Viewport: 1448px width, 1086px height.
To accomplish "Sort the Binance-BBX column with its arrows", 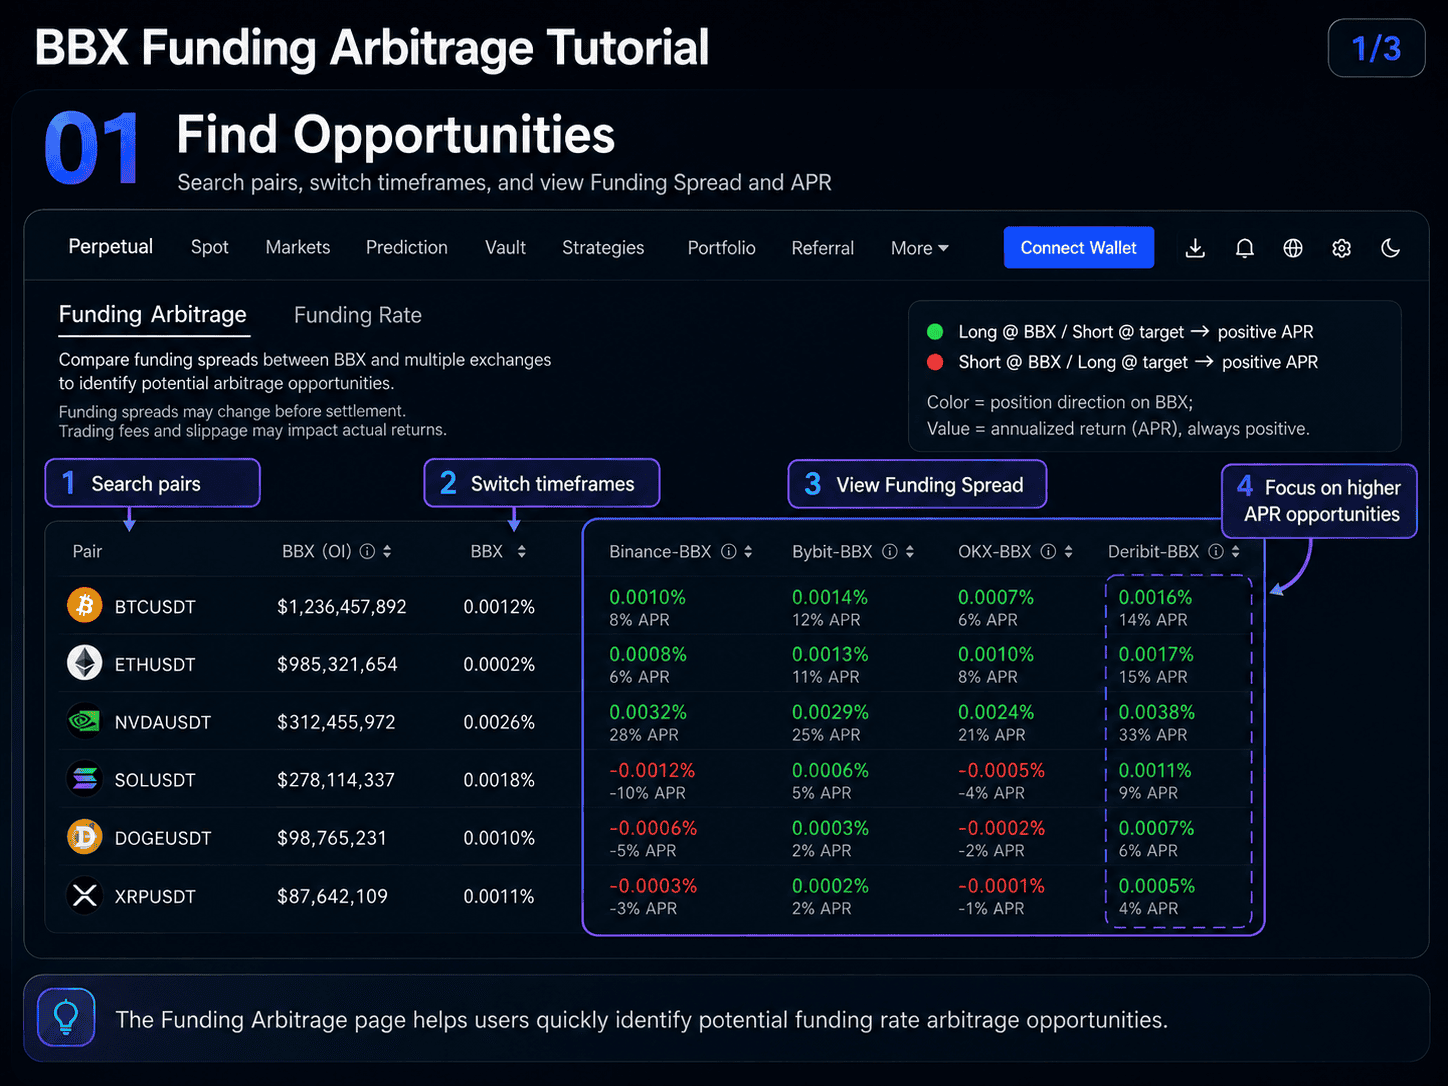I will pos(748,551).
